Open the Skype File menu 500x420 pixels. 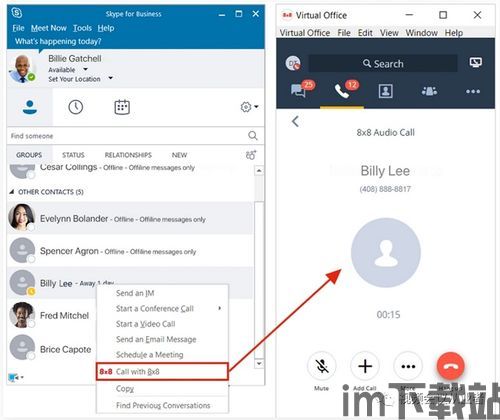point(18,28)
